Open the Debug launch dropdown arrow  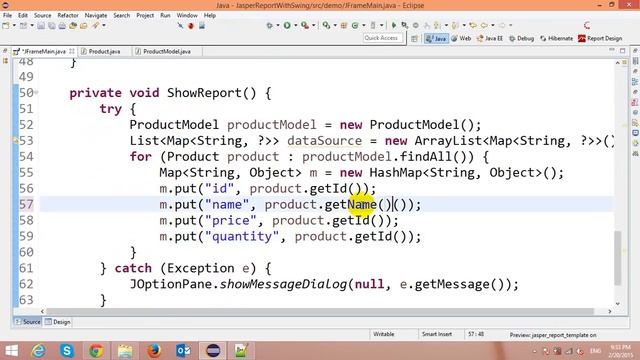tap(278, 26)
